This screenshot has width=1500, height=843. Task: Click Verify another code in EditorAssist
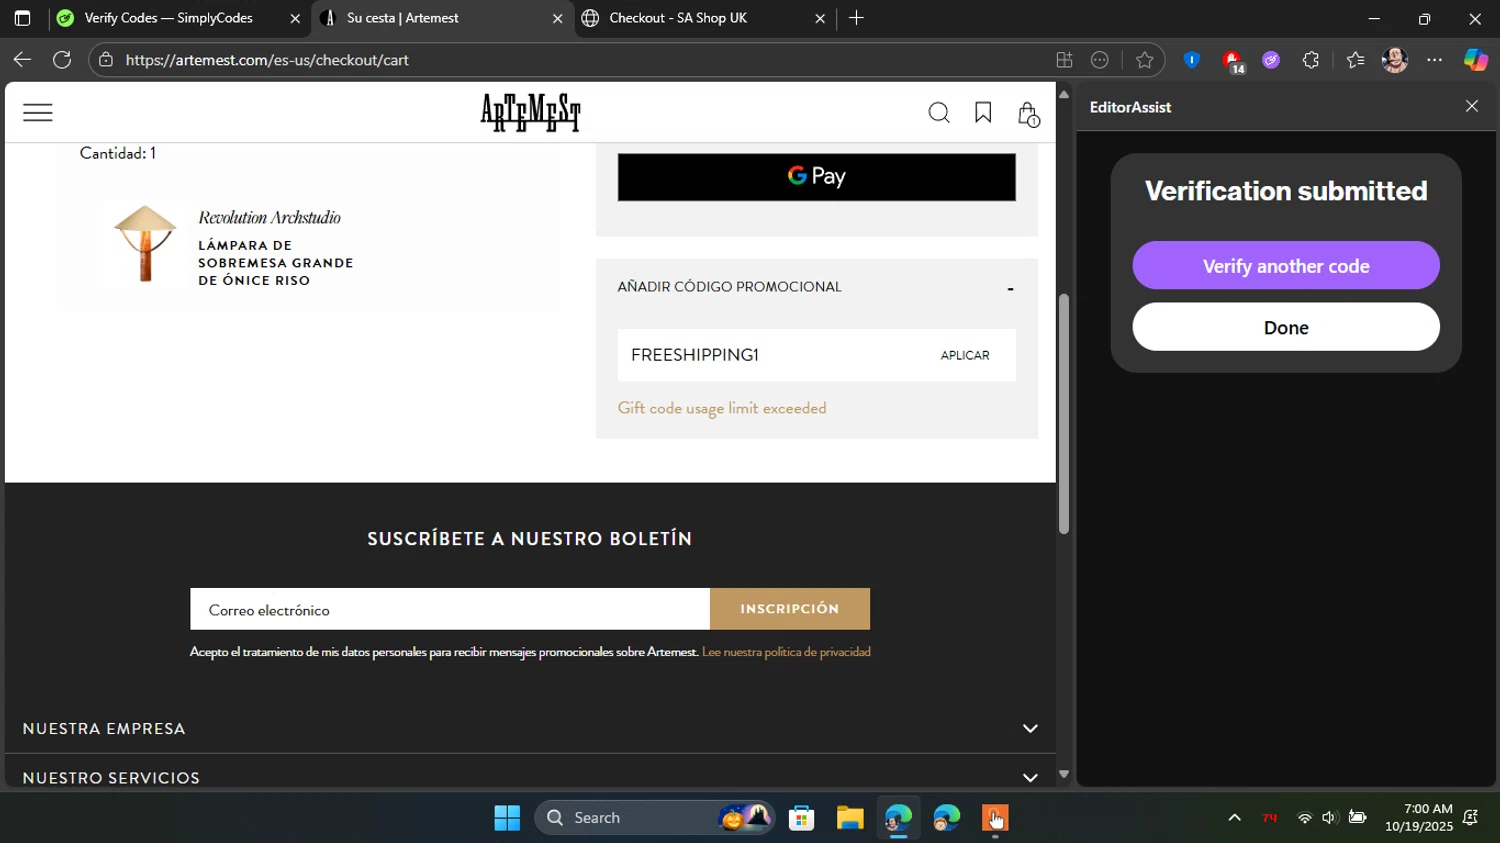click(x=1286, y=266)
